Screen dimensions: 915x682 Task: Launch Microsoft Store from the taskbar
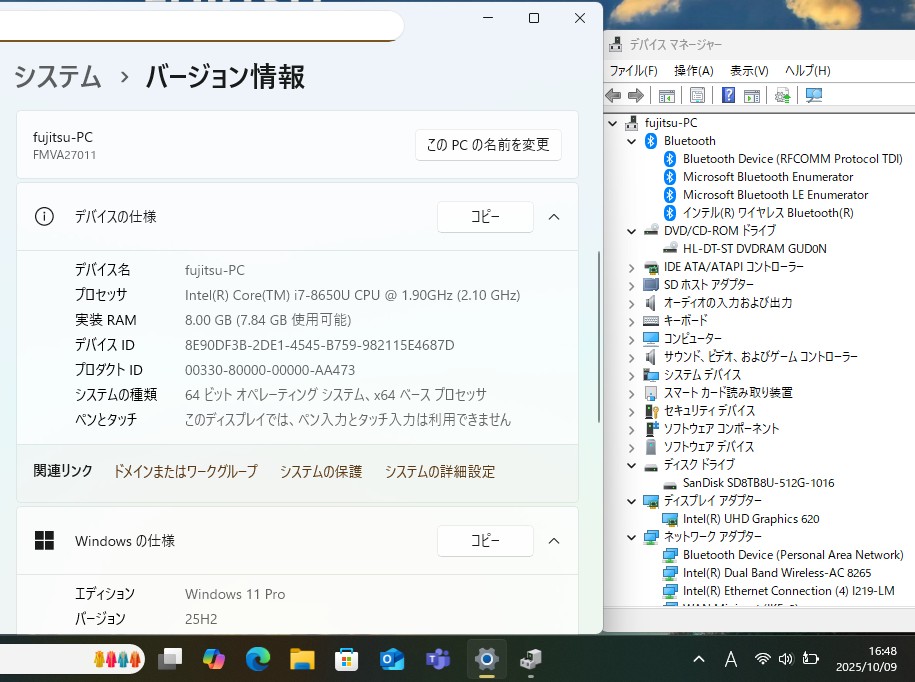point(346,659)
